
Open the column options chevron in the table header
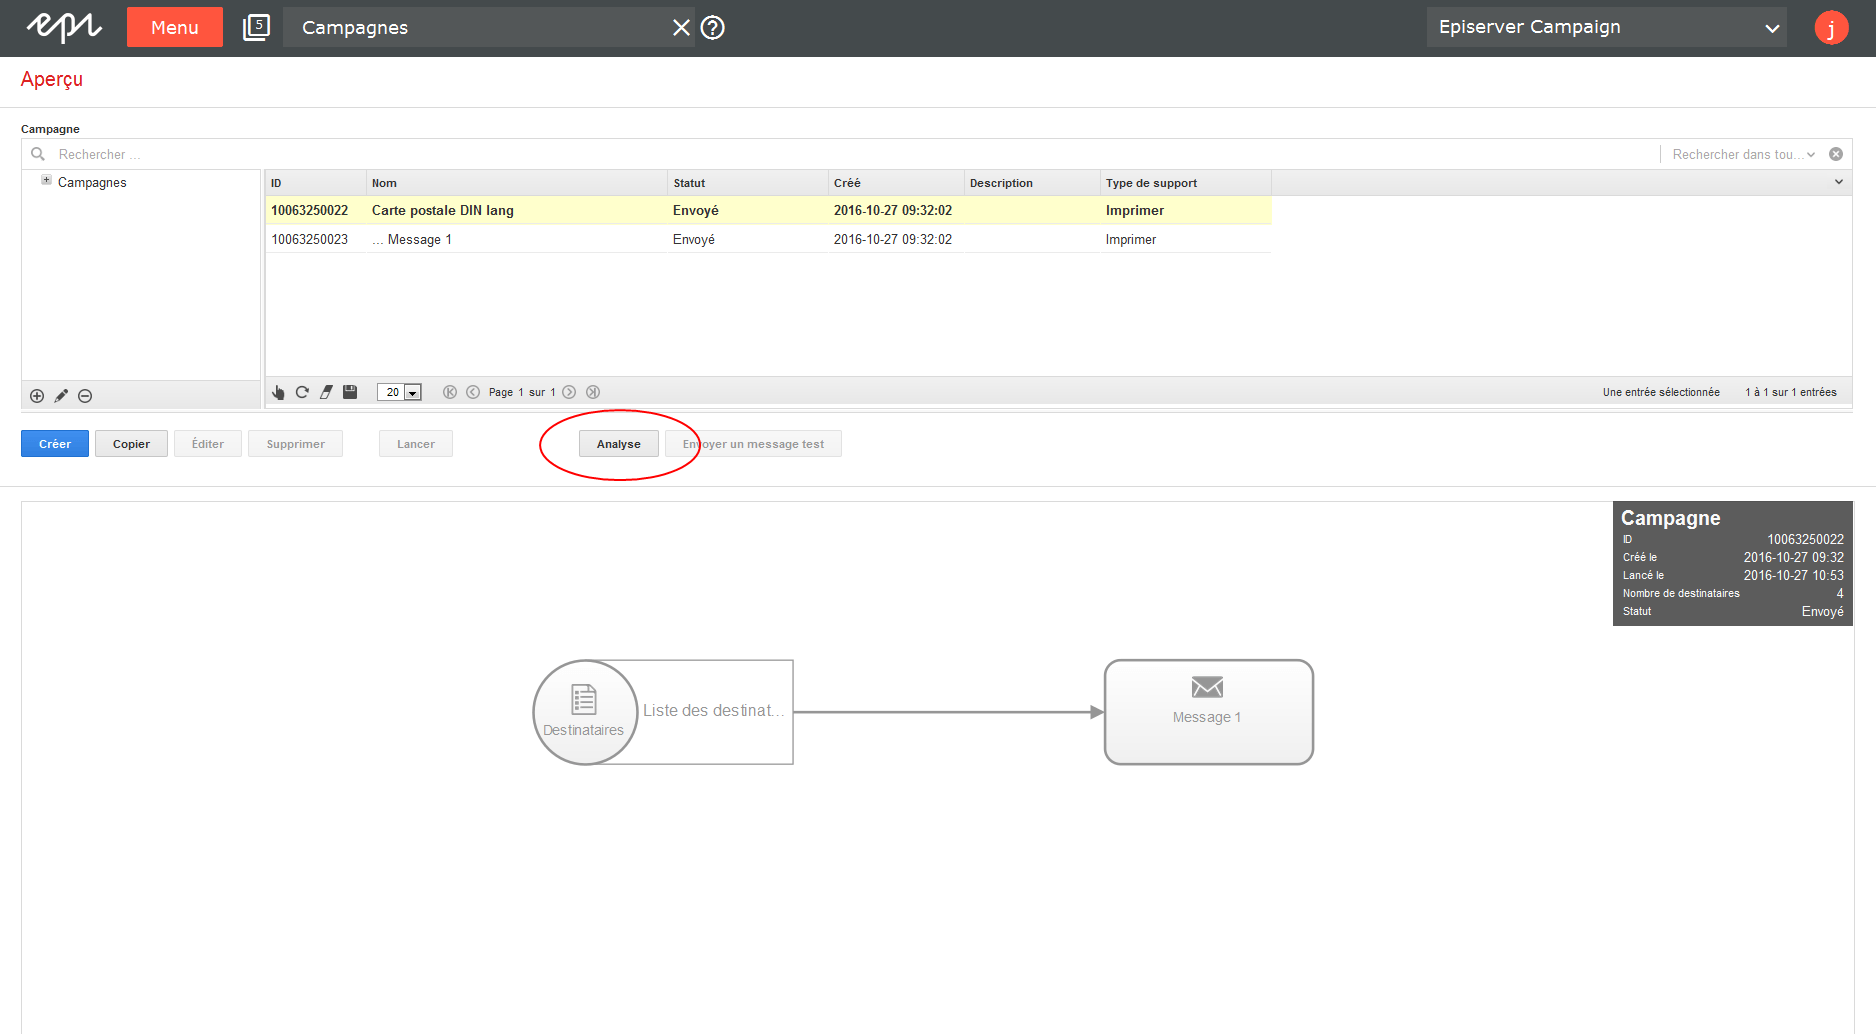1838,182
